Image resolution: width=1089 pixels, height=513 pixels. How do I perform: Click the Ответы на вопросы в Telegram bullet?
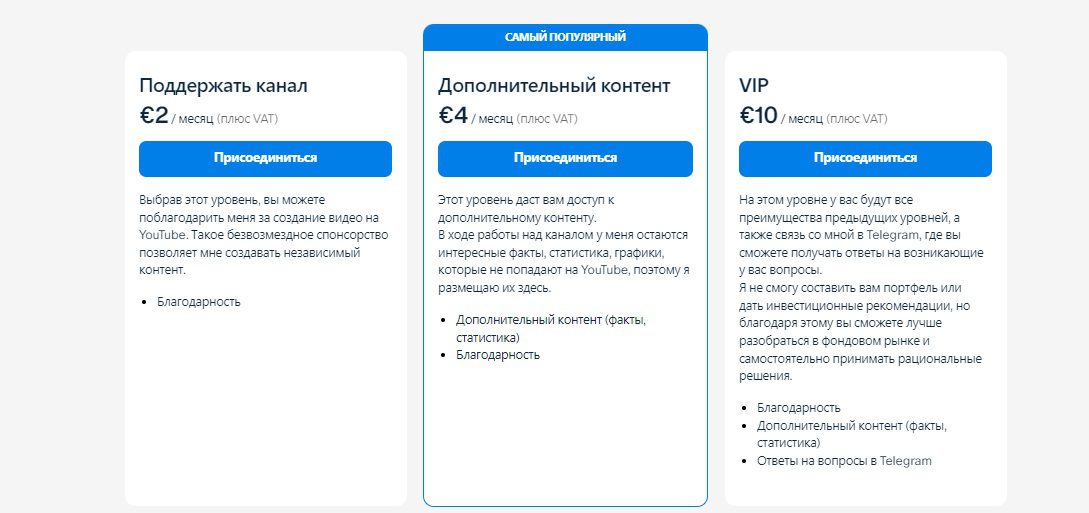[x=844, y=460]
